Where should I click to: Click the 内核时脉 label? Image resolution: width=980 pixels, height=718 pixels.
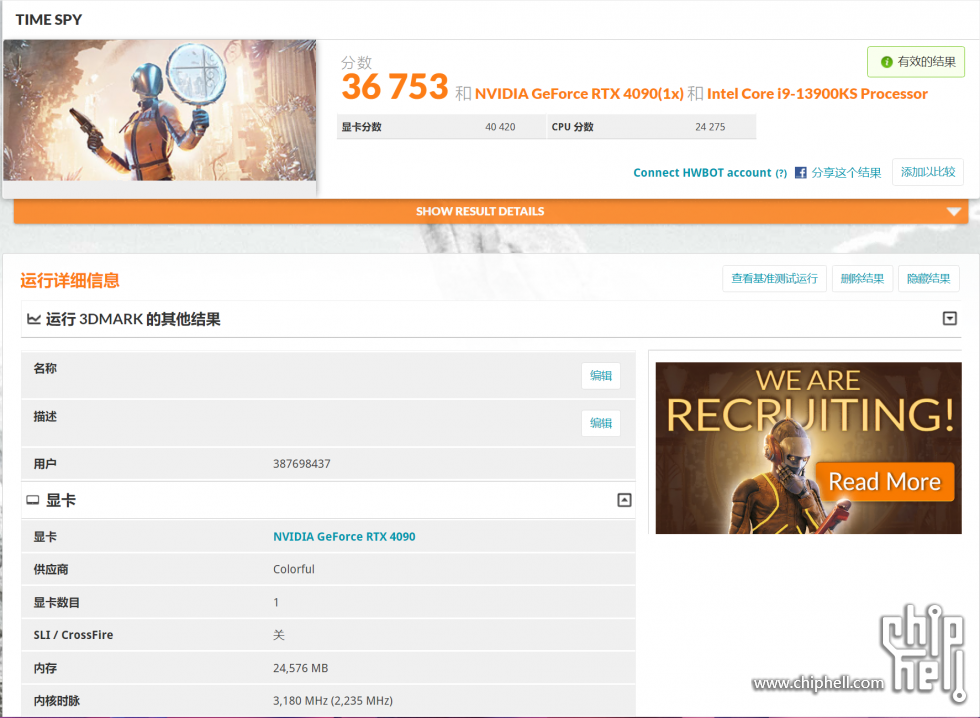[x=56, y=701]
